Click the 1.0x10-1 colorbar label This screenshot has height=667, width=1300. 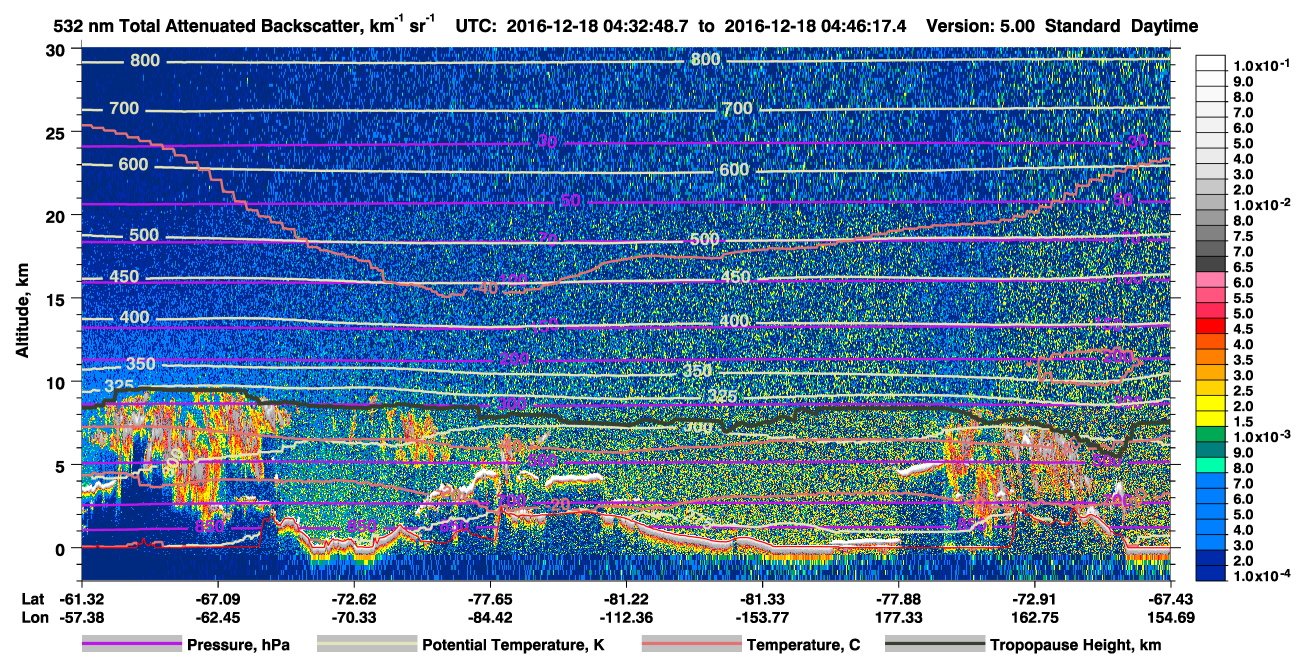tap(1261, 65)
